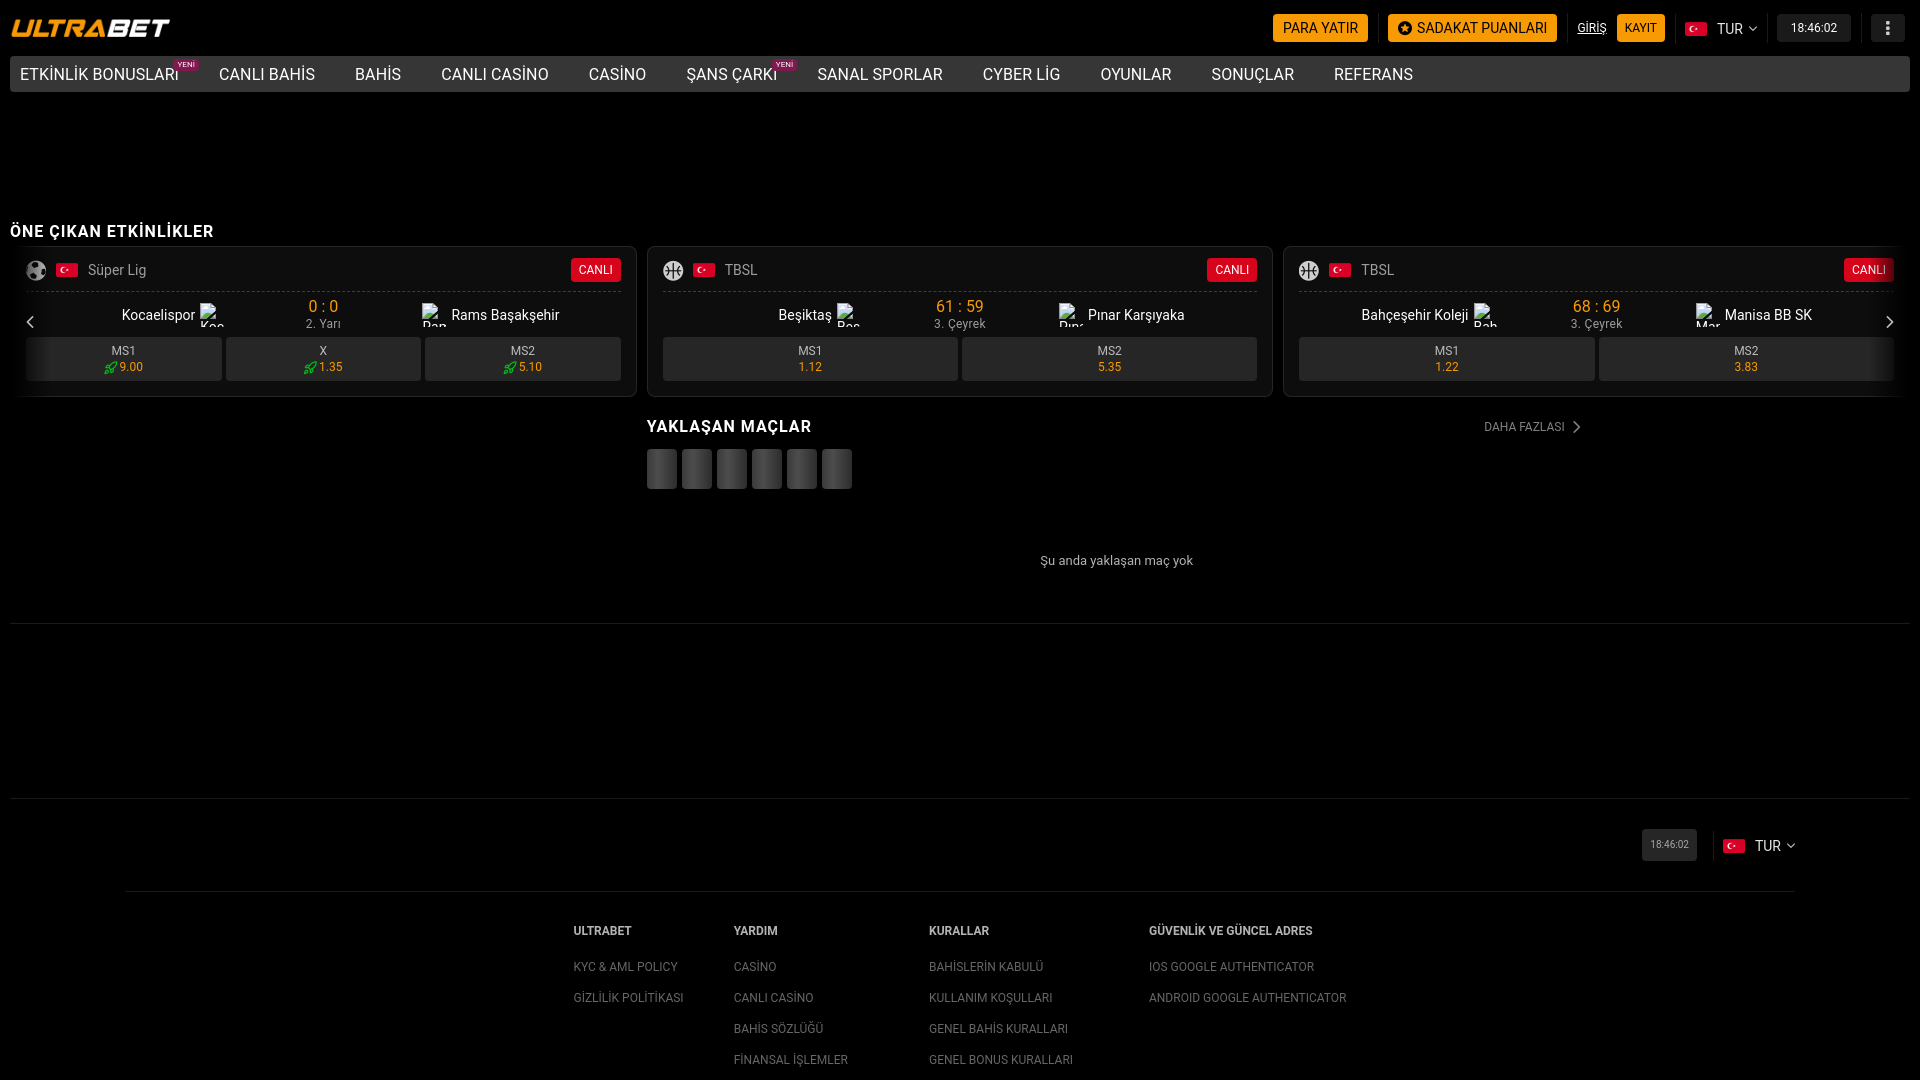1920x1080 pixels.
Task: Select MS1 1.22 for Bahçeşehir Koleji
Action: (1447, 359)
